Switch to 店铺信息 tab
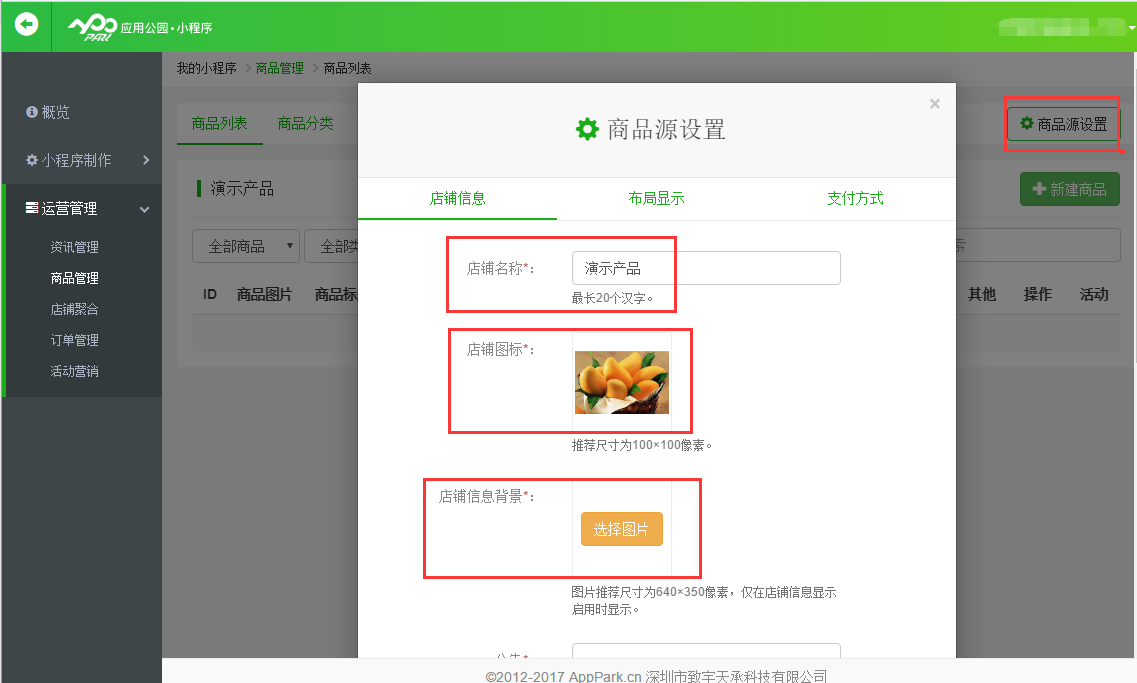The image size is (1137, 683). pyautogui.click(x=457, y=198)
